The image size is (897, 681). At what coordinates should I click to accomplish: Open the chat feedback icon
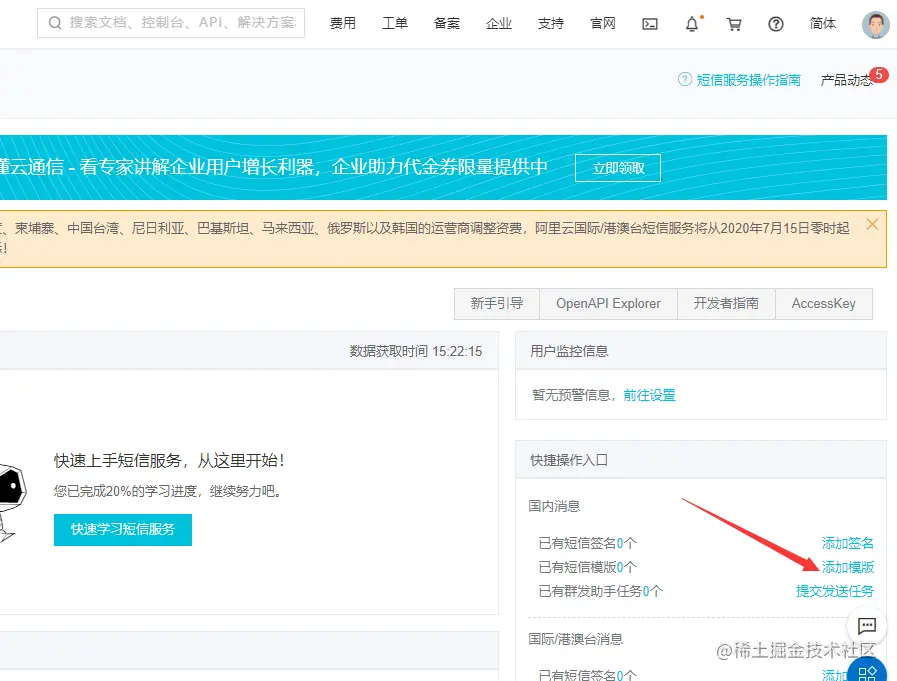click(x=867, y=625)
